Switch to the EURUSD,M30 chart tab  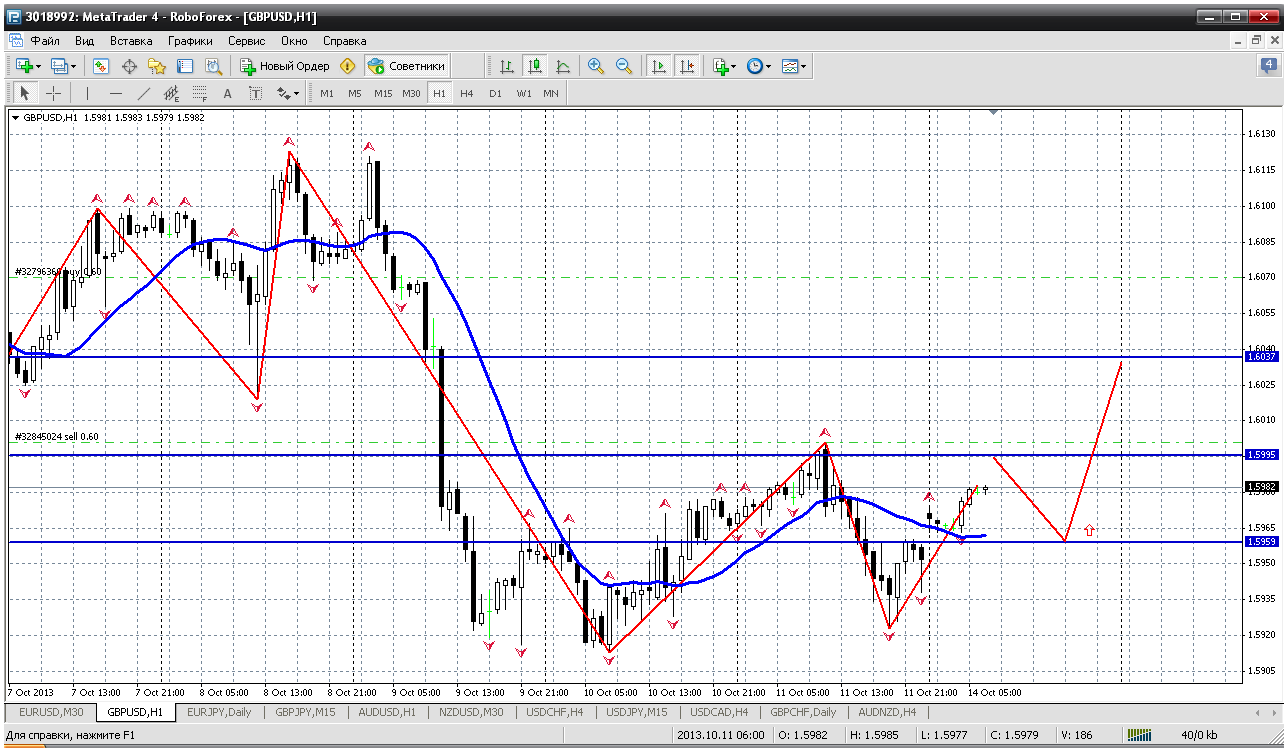[51, 712]
